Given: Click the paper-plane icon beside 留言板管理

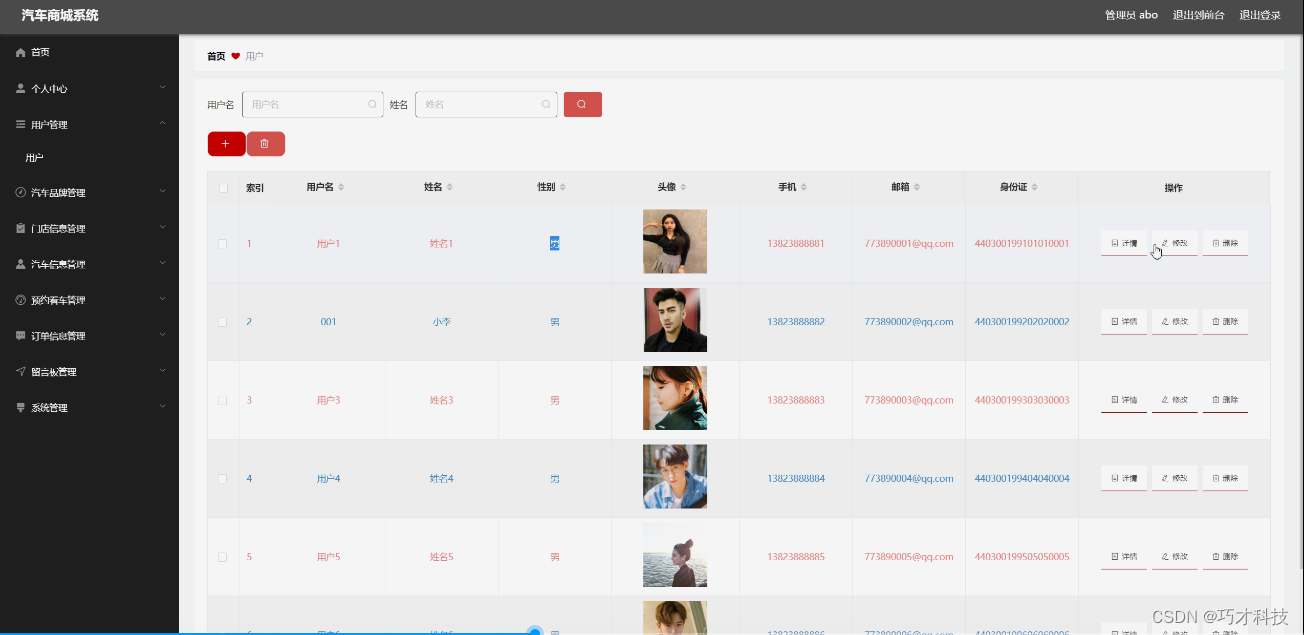Looking at the screenshot, I should click(x=21, y=371).
